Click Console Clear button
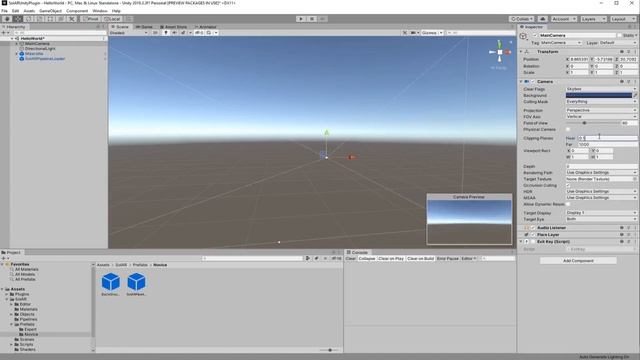 point(351,258)
